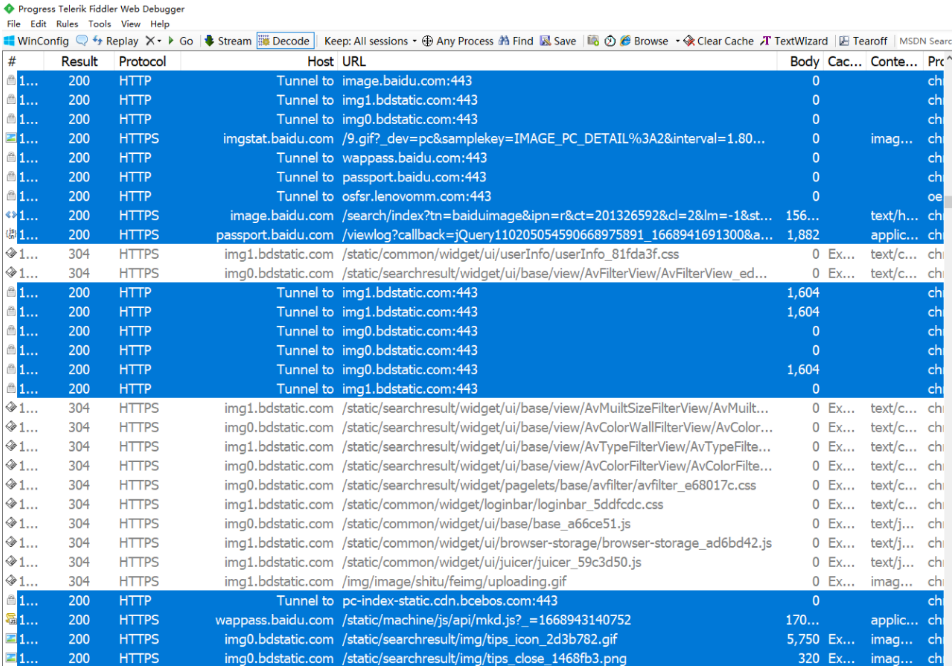Open the TextWizard tool
952x670 pixels.
[794, 41]
